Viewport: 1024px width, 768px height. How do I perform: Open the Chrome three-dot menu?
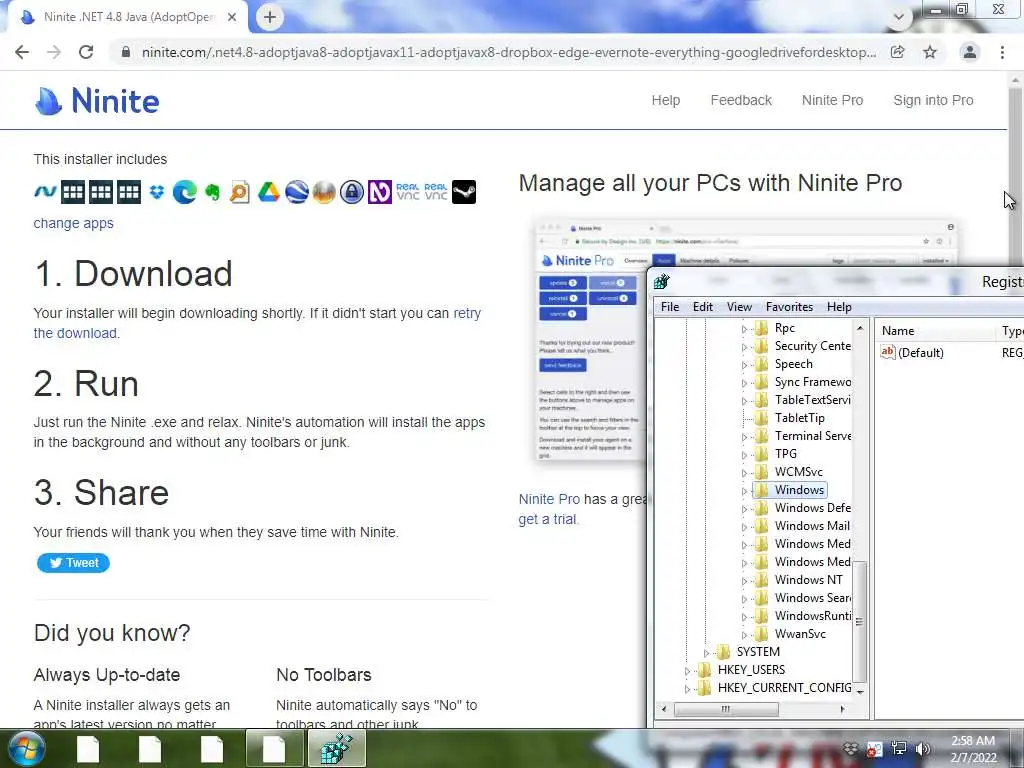tap(1002, 52)
